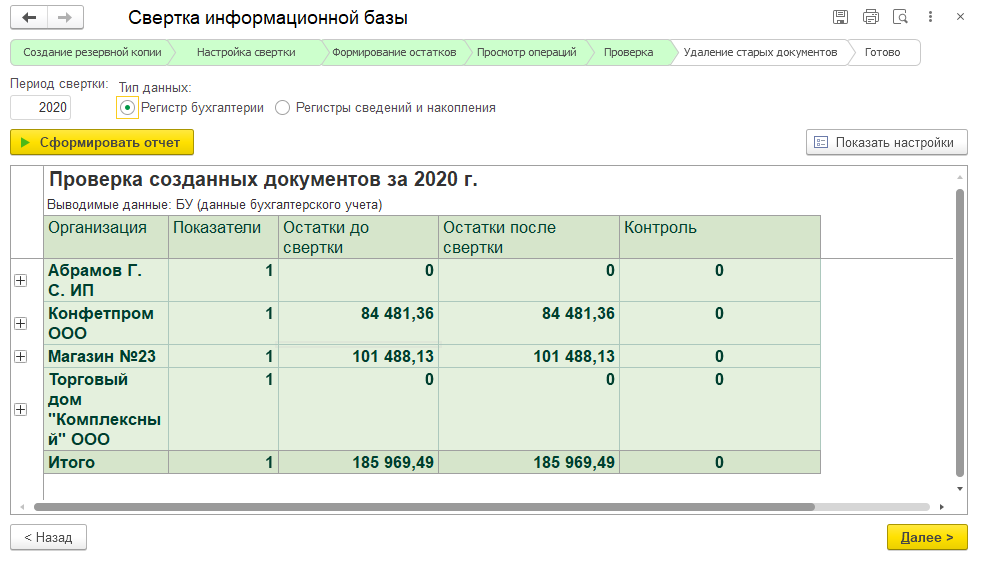The width and height of the screenshot is (985, 562).
Task: Click the back navigation arrow
Action: point(30,18)
